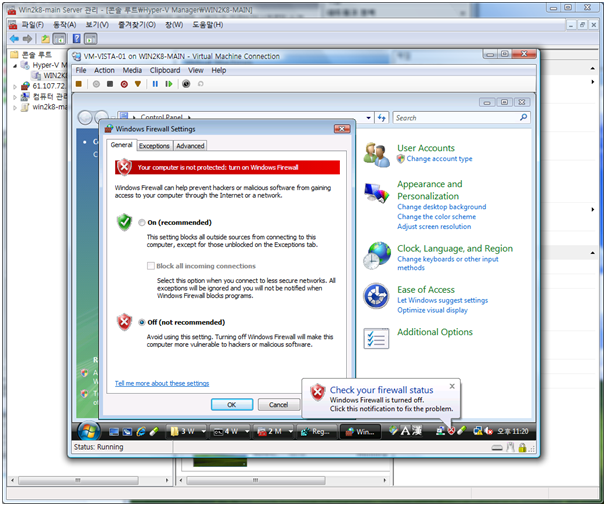Viewport: 606px width, 506px height.
Task: Send Ctrl+Alt+Delete to the virtual machine
Action: [79, 84]
